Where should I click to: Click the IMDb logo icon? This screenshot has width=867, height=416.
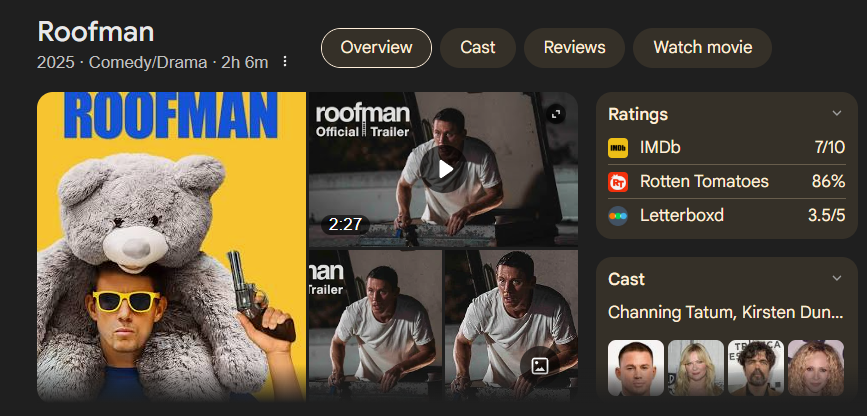[618, 148]
